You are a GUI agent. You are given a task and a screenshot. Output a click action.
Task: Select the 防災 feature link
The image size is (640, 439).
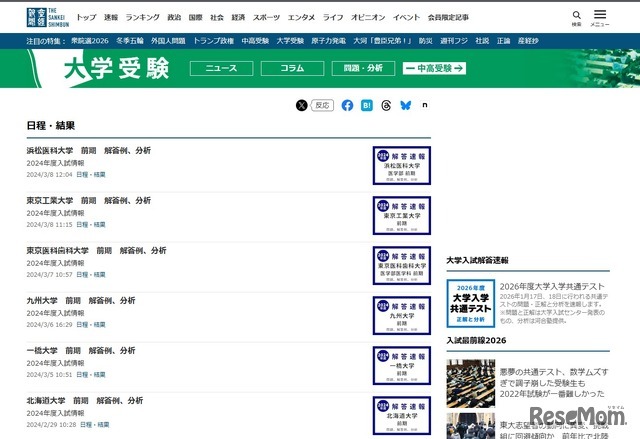tap(426, 41)
